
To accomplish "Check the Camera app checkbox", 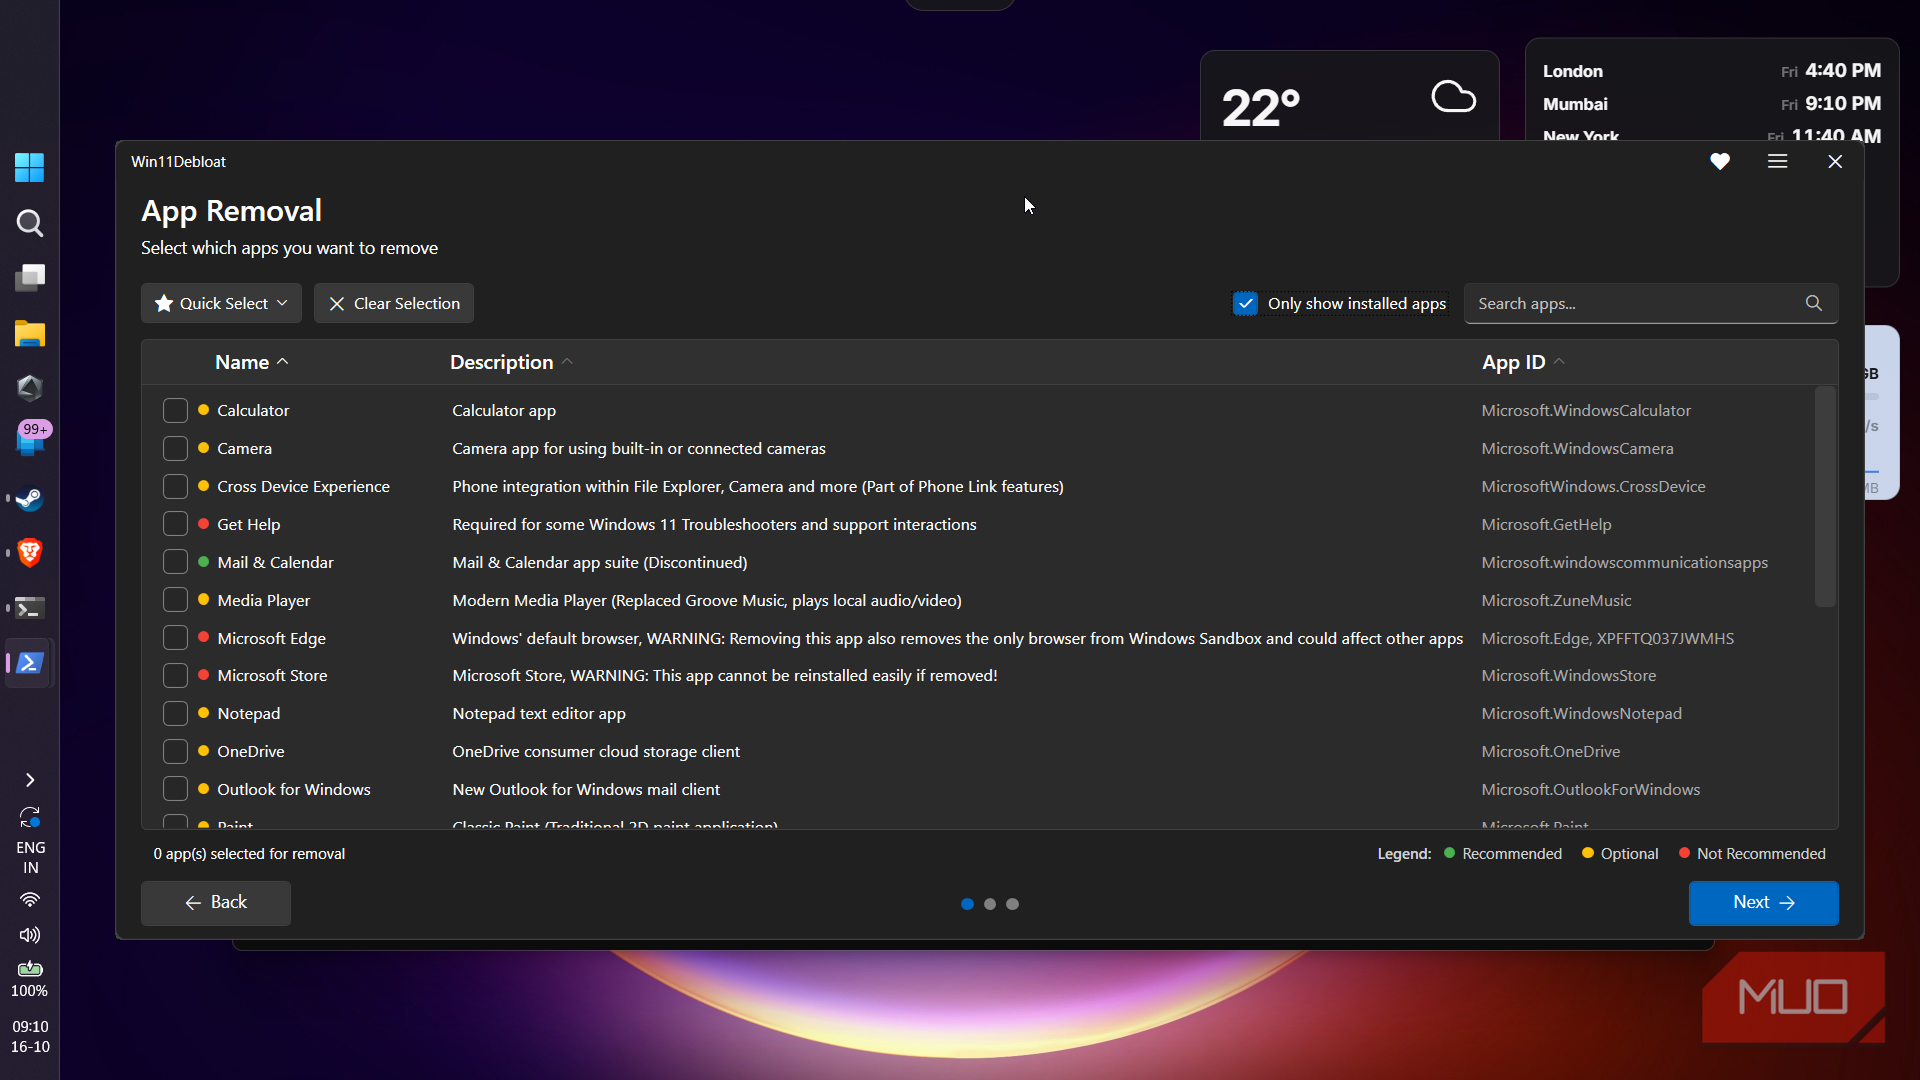I will pos(175,448).
